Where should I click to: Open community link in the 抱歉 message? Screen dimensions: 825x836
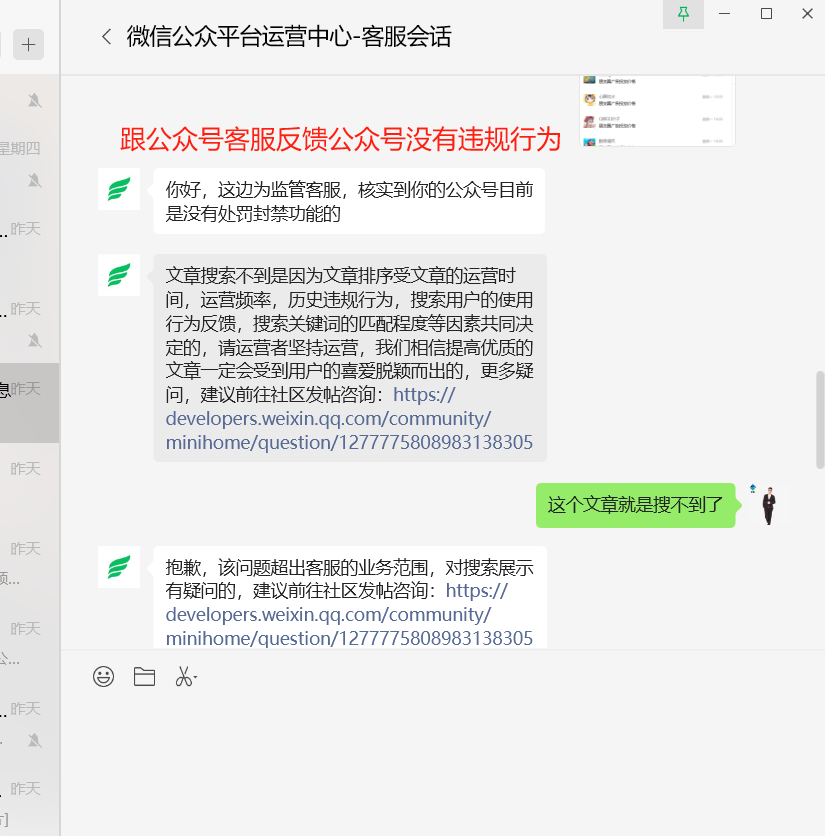coord(349,615)
